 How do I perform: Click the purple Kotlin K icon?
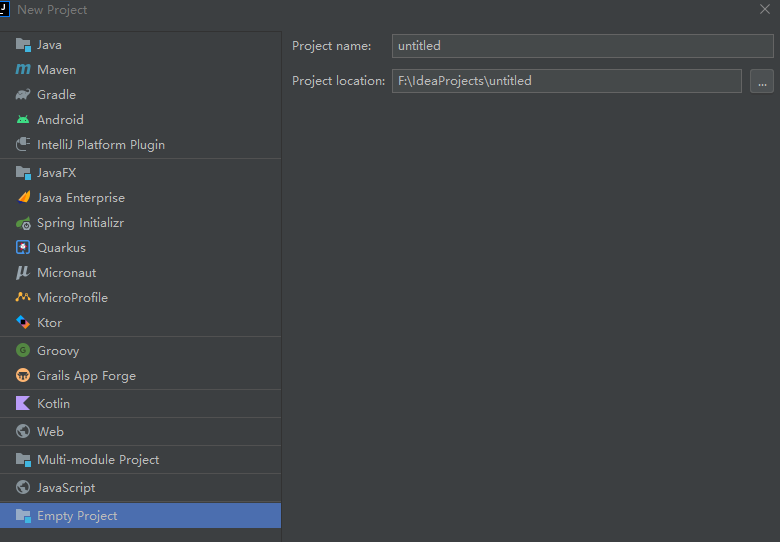tap(23, 403)
